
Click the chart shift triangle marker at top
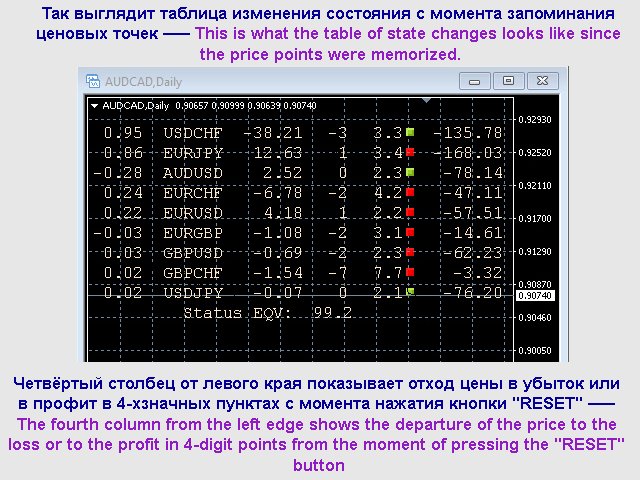click(427, 101)
